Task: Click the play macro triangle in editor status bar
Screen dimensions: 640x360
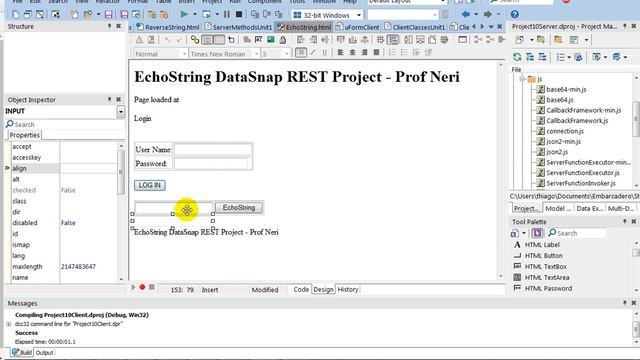Action: coord(133,287)
